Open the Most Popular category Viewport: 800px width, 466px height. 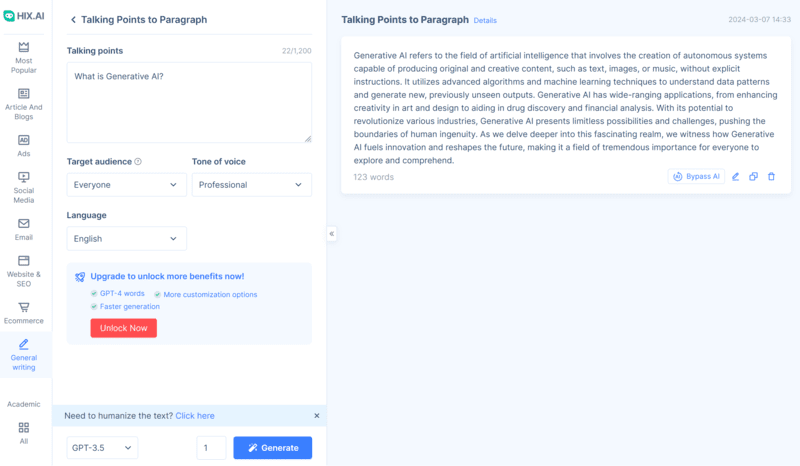tap(24, 58)
